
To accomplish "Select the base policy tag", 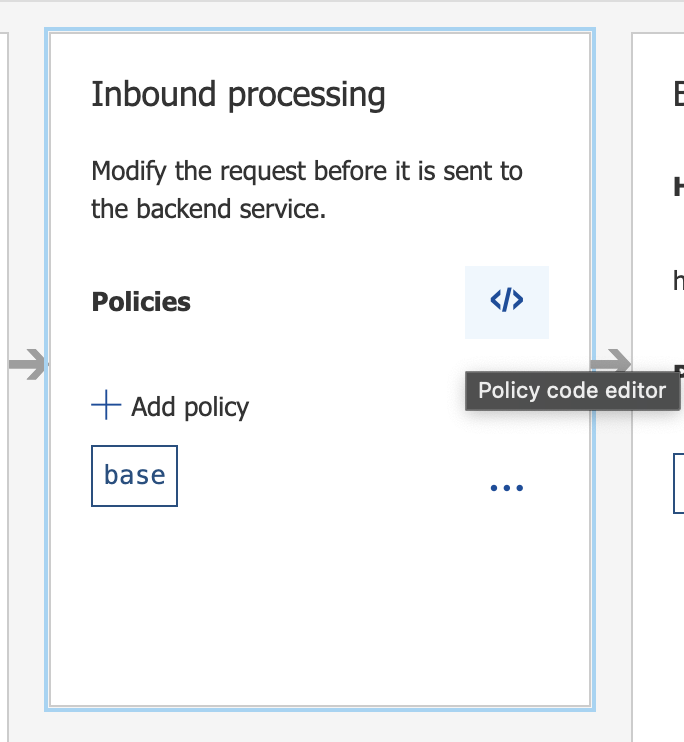I will click(134, 475).
